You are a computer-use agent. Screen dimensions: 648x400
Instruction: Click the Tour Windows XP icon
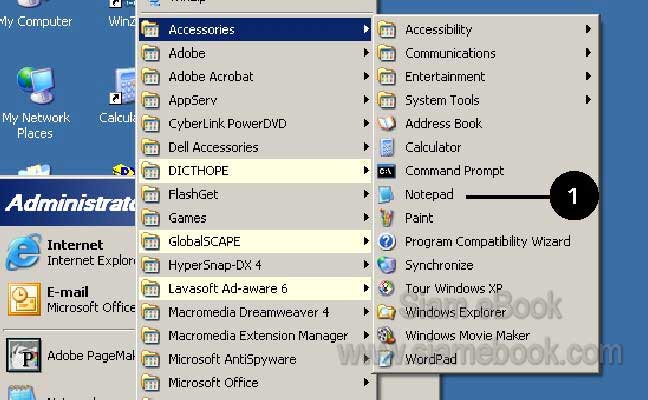tap(386, 288)
